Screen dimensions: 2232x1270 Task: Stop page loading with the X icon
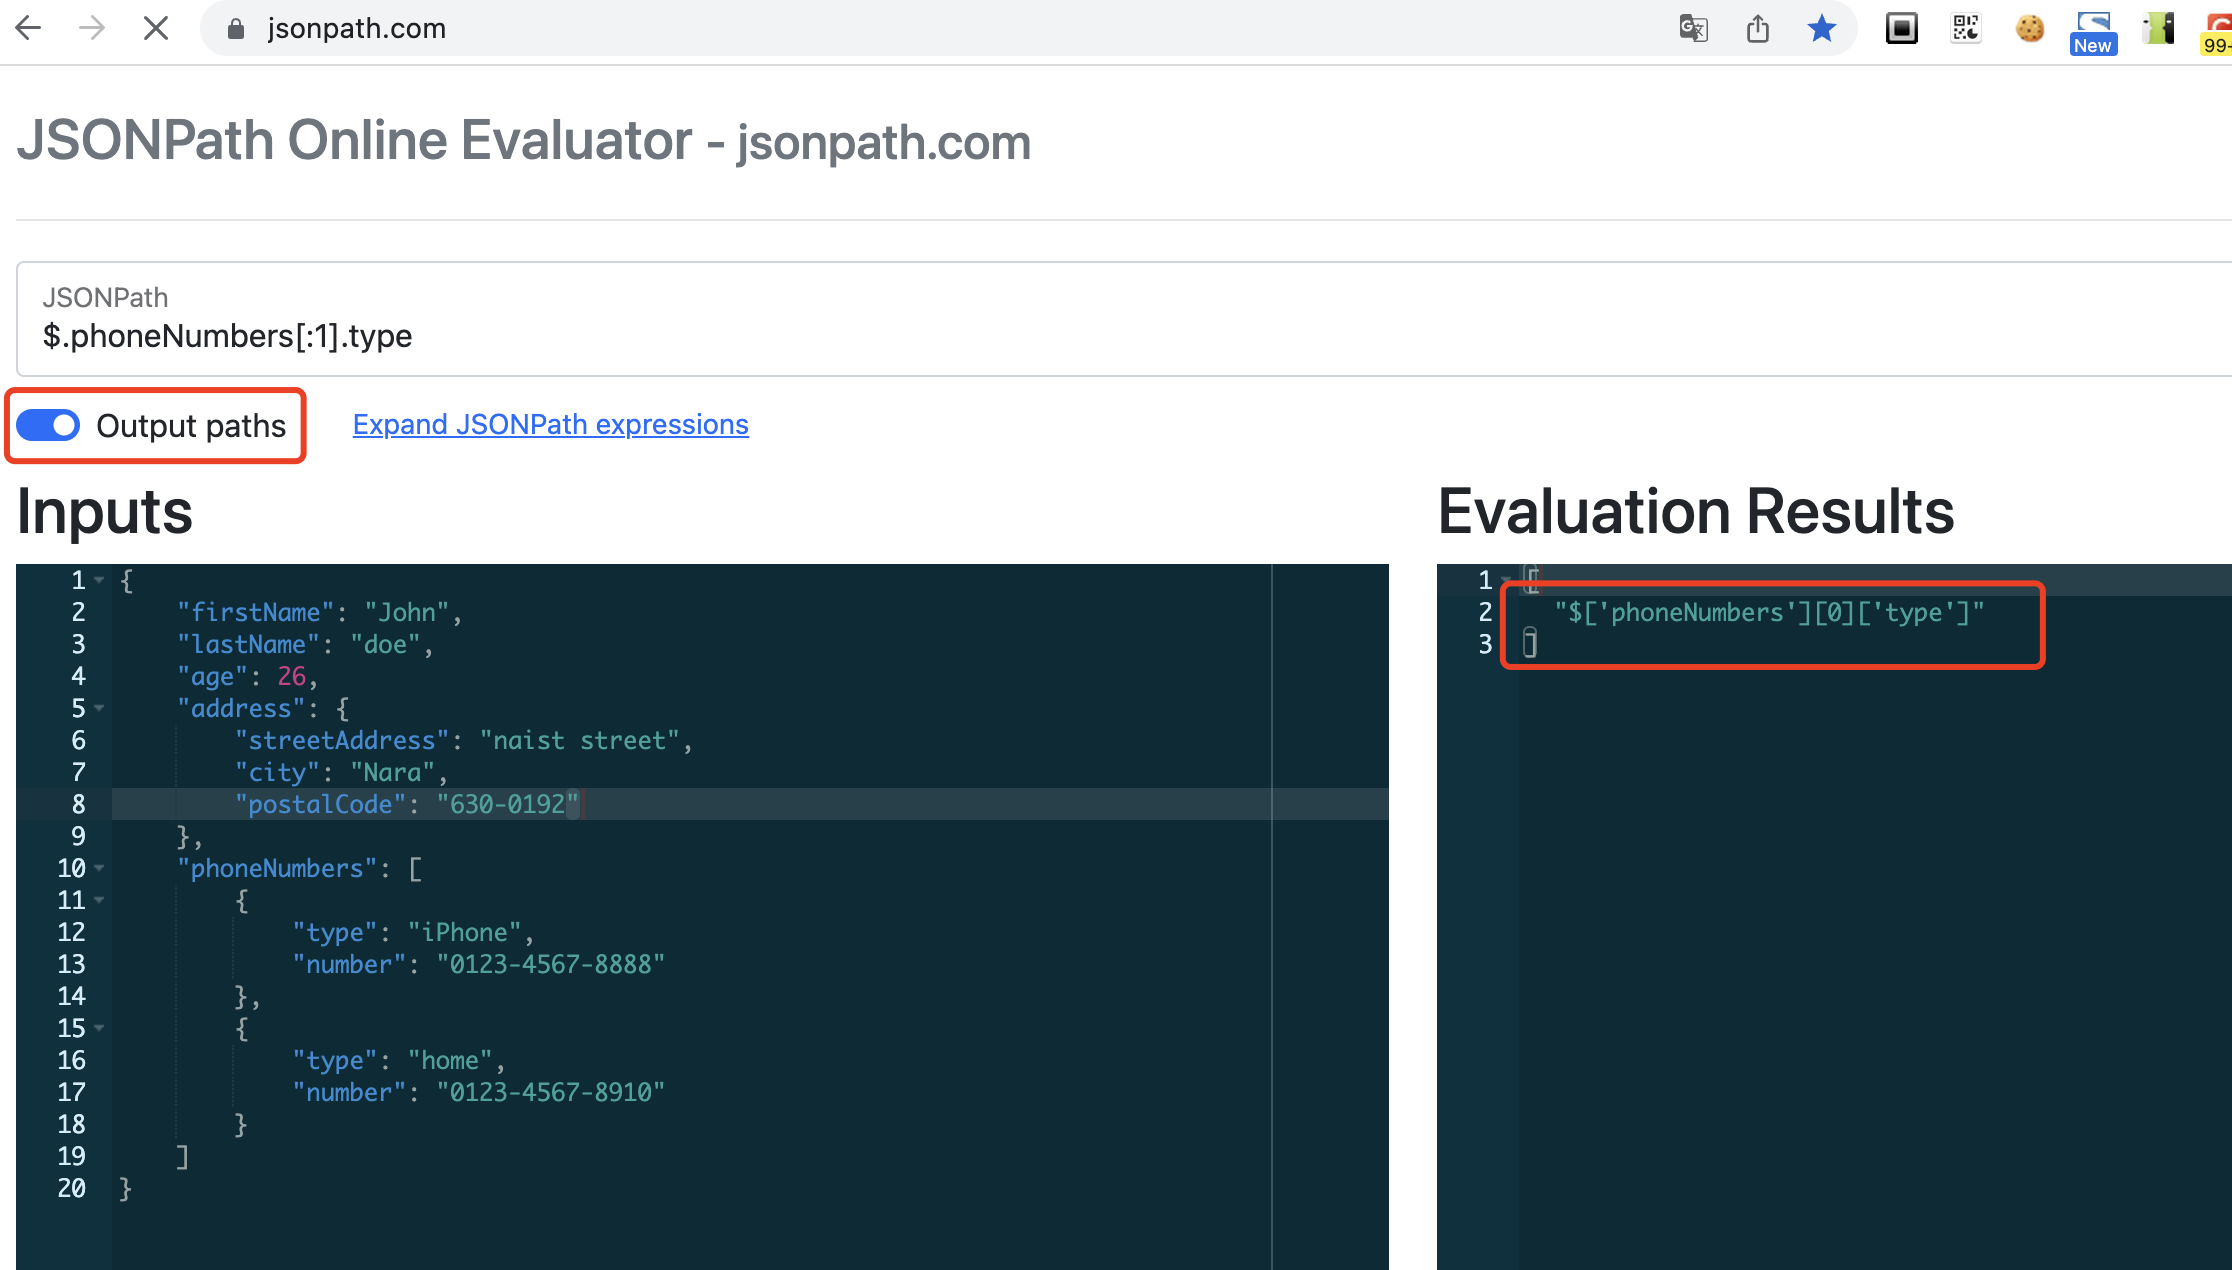156,28
